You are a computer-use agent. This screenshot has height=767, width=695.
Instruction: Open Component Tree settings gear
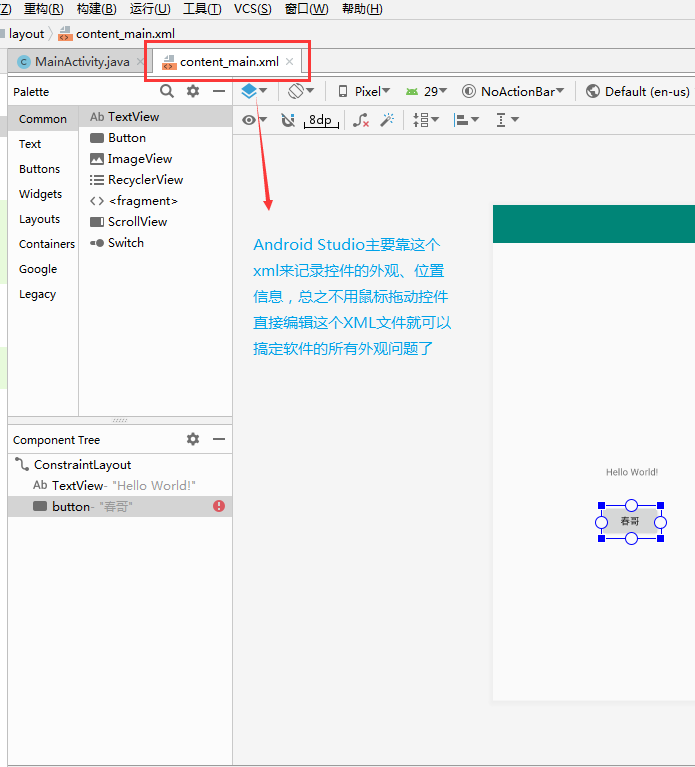click(x=193, y=439)
